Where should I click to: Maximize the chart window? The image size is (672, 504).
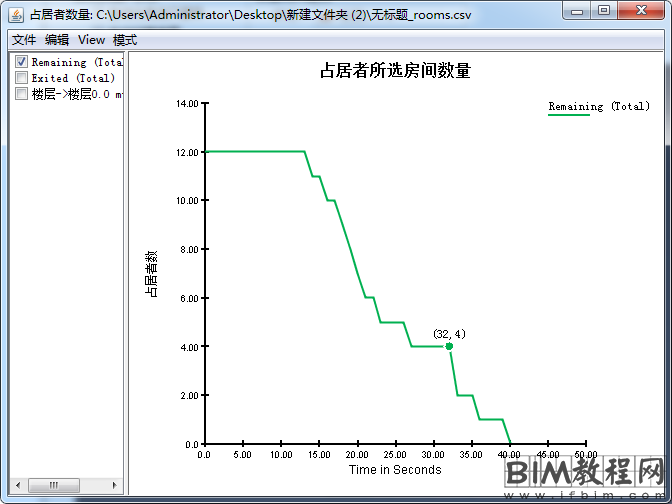click(x=604, y=10)
